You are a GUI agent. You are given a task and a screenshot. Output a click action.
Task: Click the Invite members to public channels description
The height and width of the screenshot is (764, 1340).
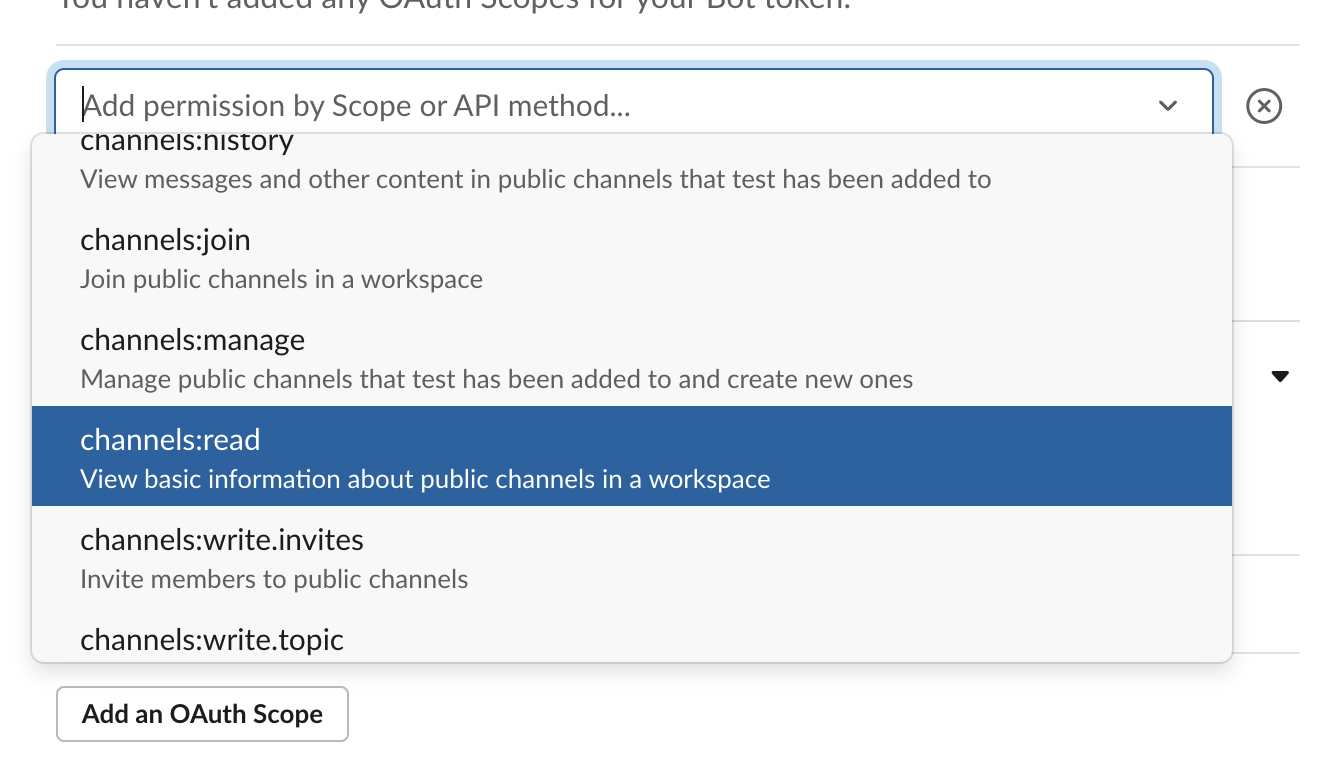273,579
